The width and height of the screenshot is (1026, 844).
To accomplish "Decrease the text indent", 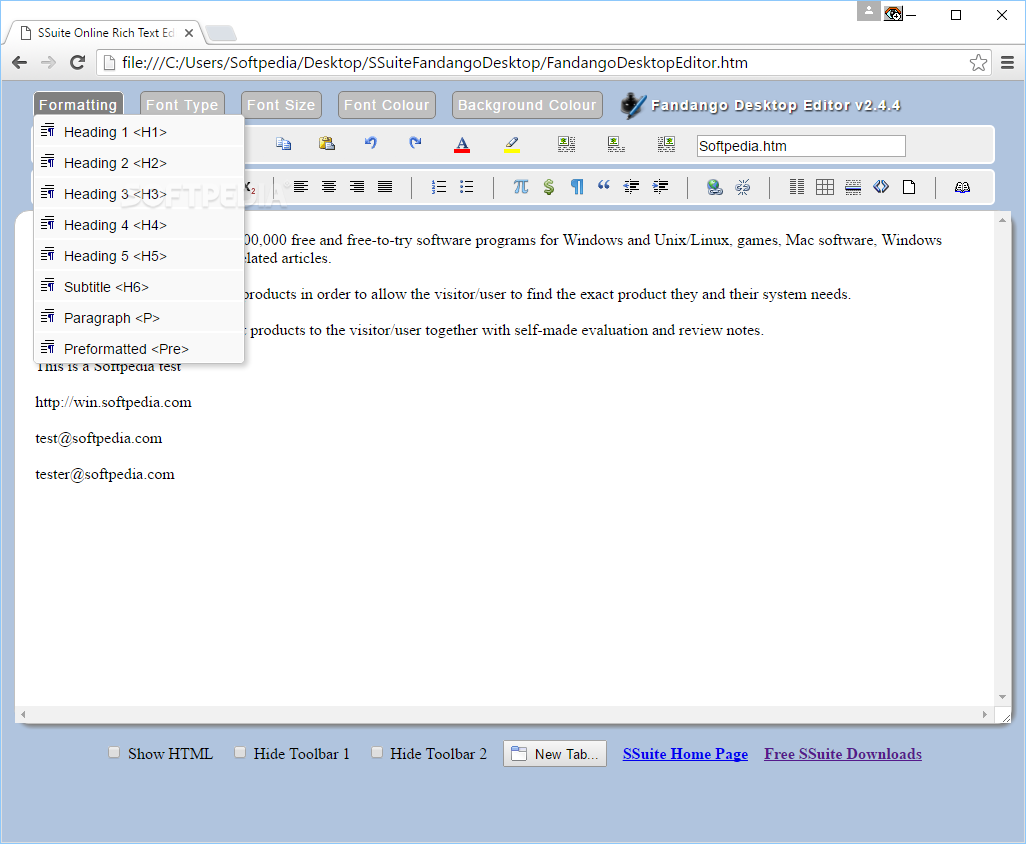I will [x=631, y=187].
